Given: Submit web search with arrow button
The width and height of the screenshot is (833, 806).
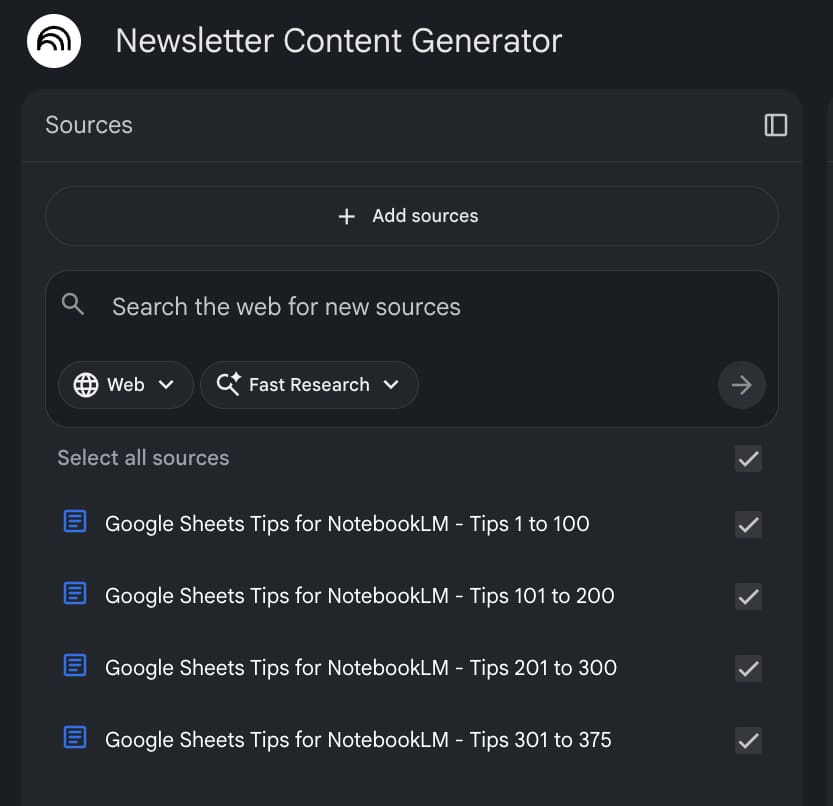Looking at the screenshot, I should tap(741, 385).
